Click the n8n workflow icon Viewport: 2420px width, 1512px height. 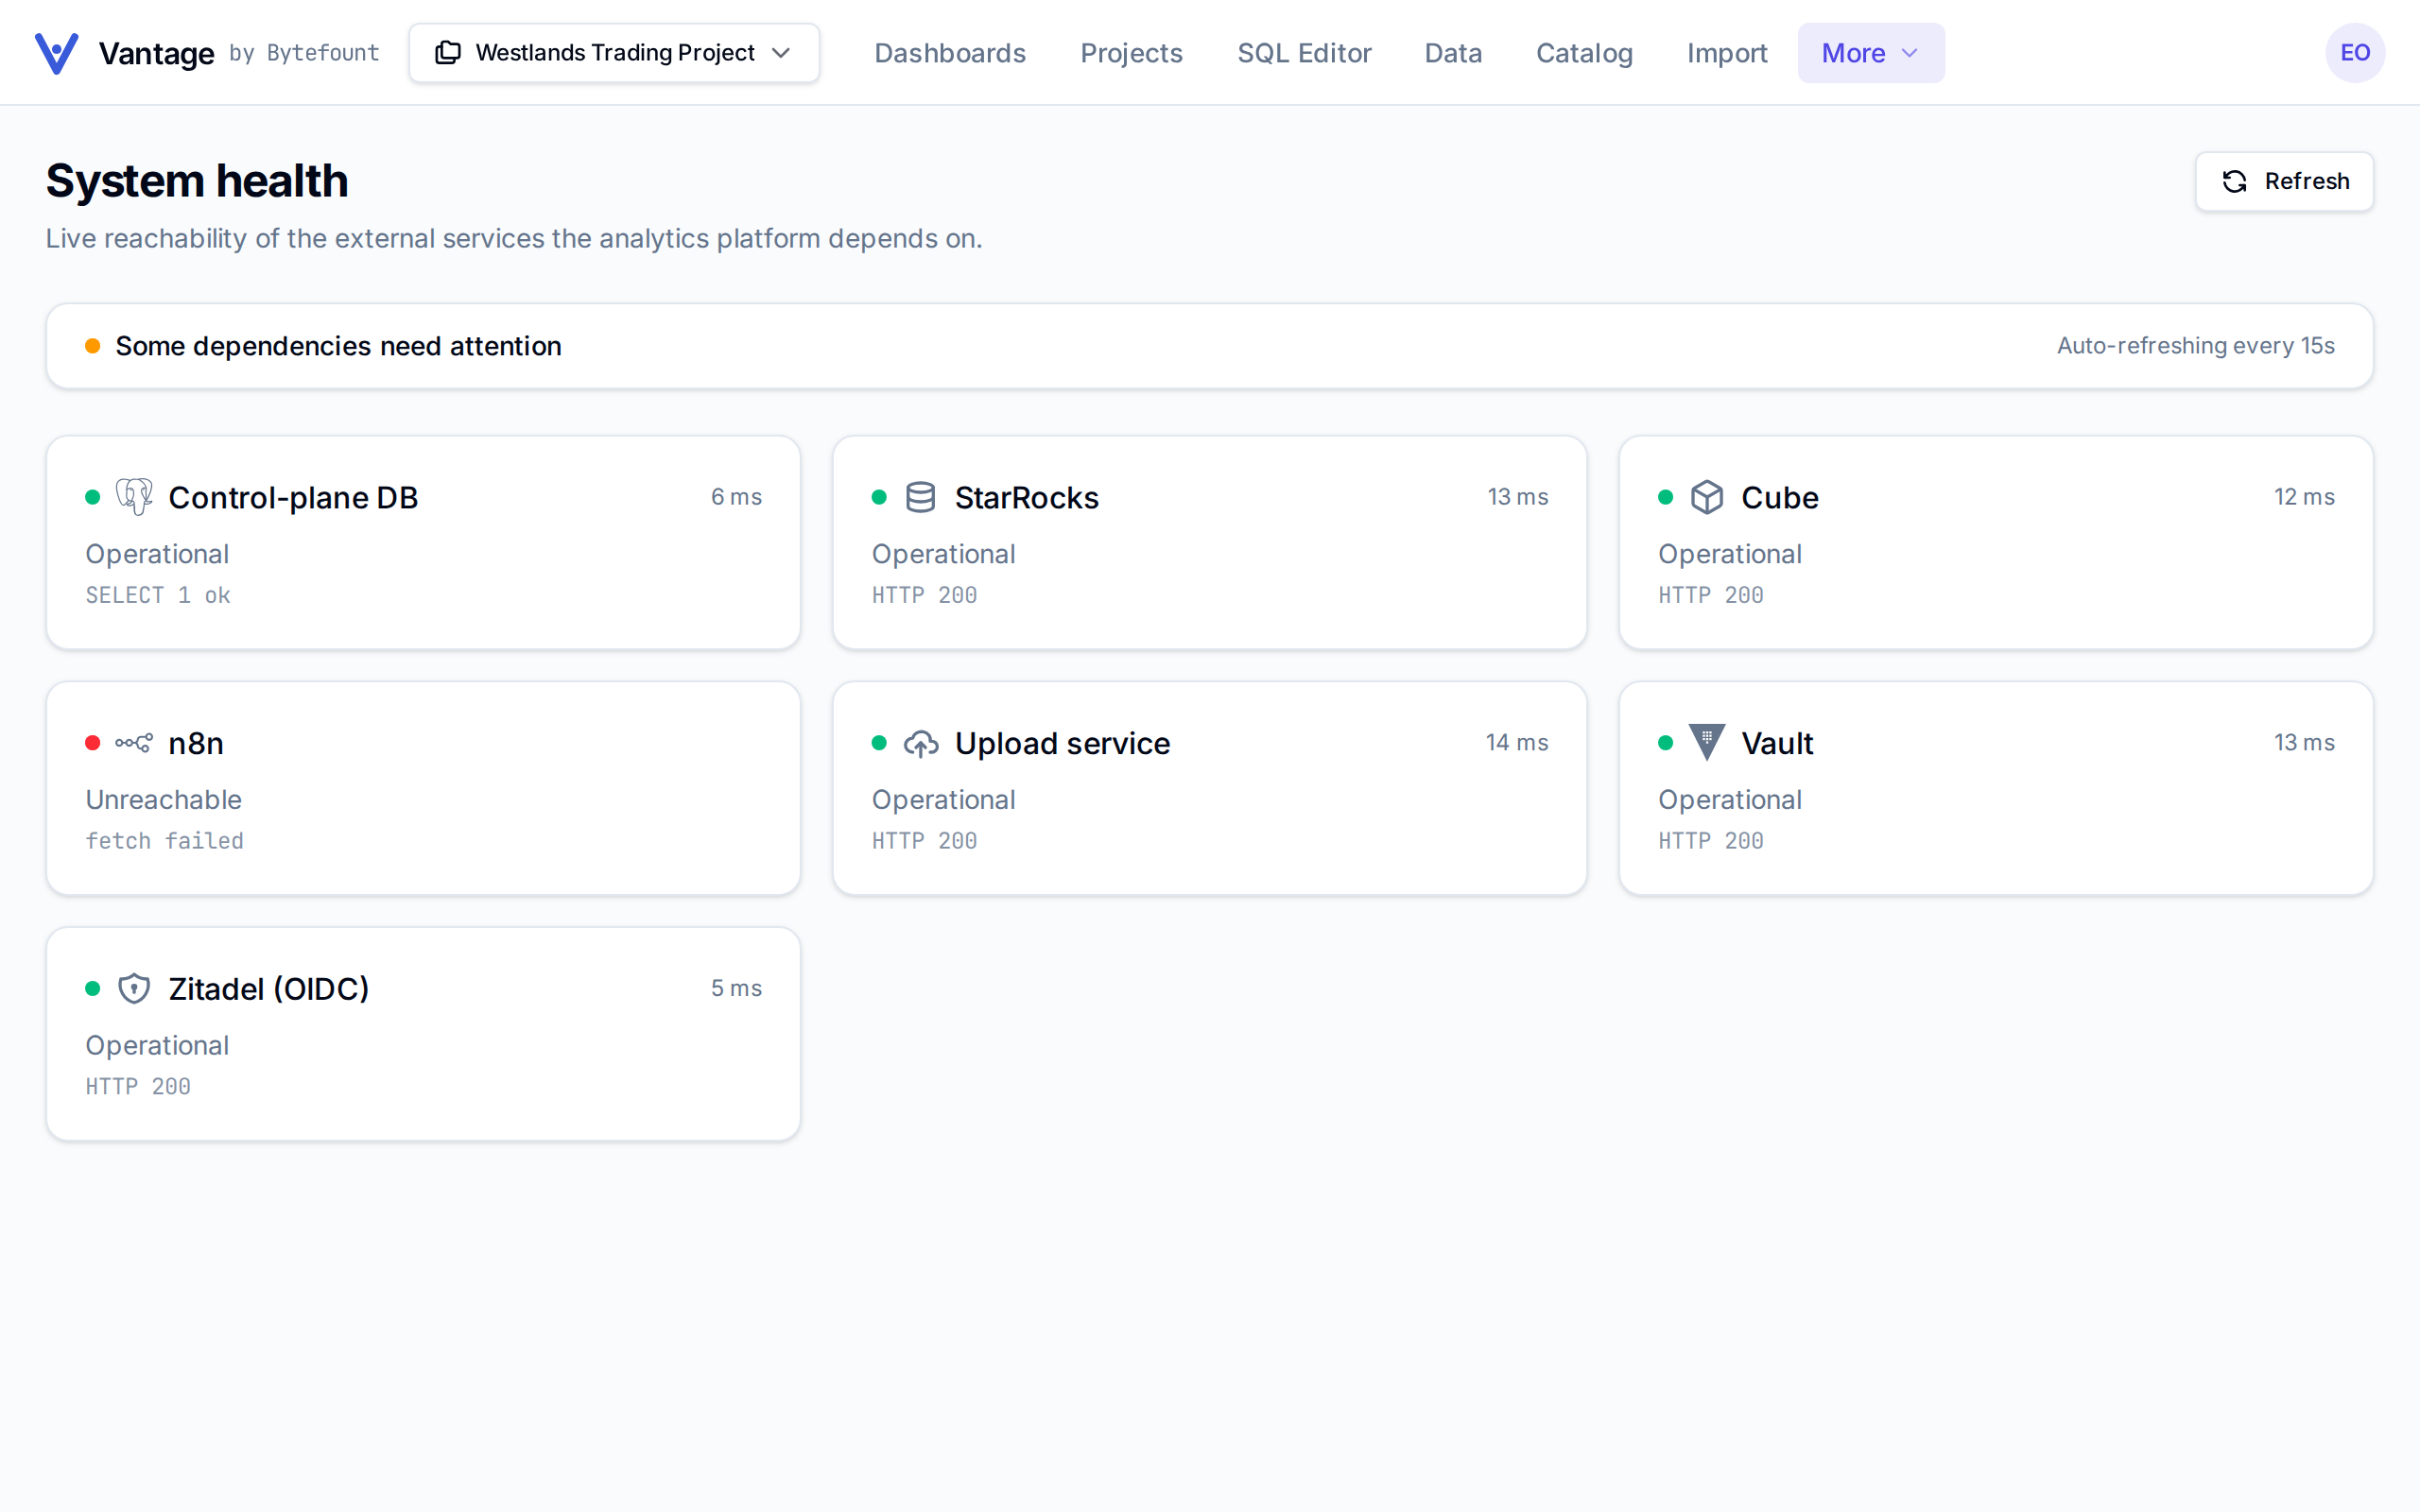(x=134, y=743)
